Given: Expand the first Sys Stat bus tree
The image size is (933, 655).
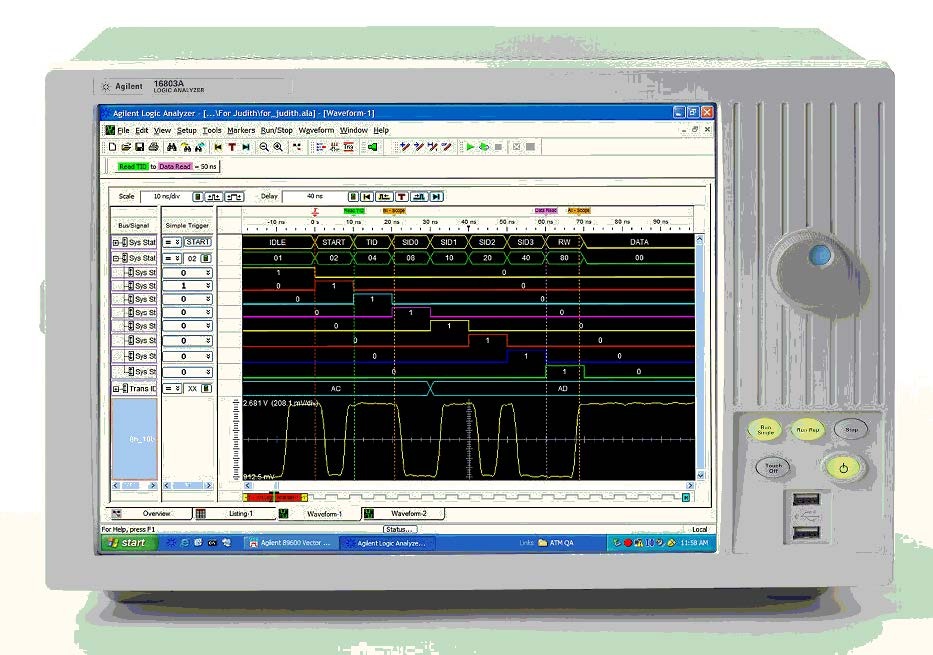Looking at the screenshot, I should click(x=116, y=242).
